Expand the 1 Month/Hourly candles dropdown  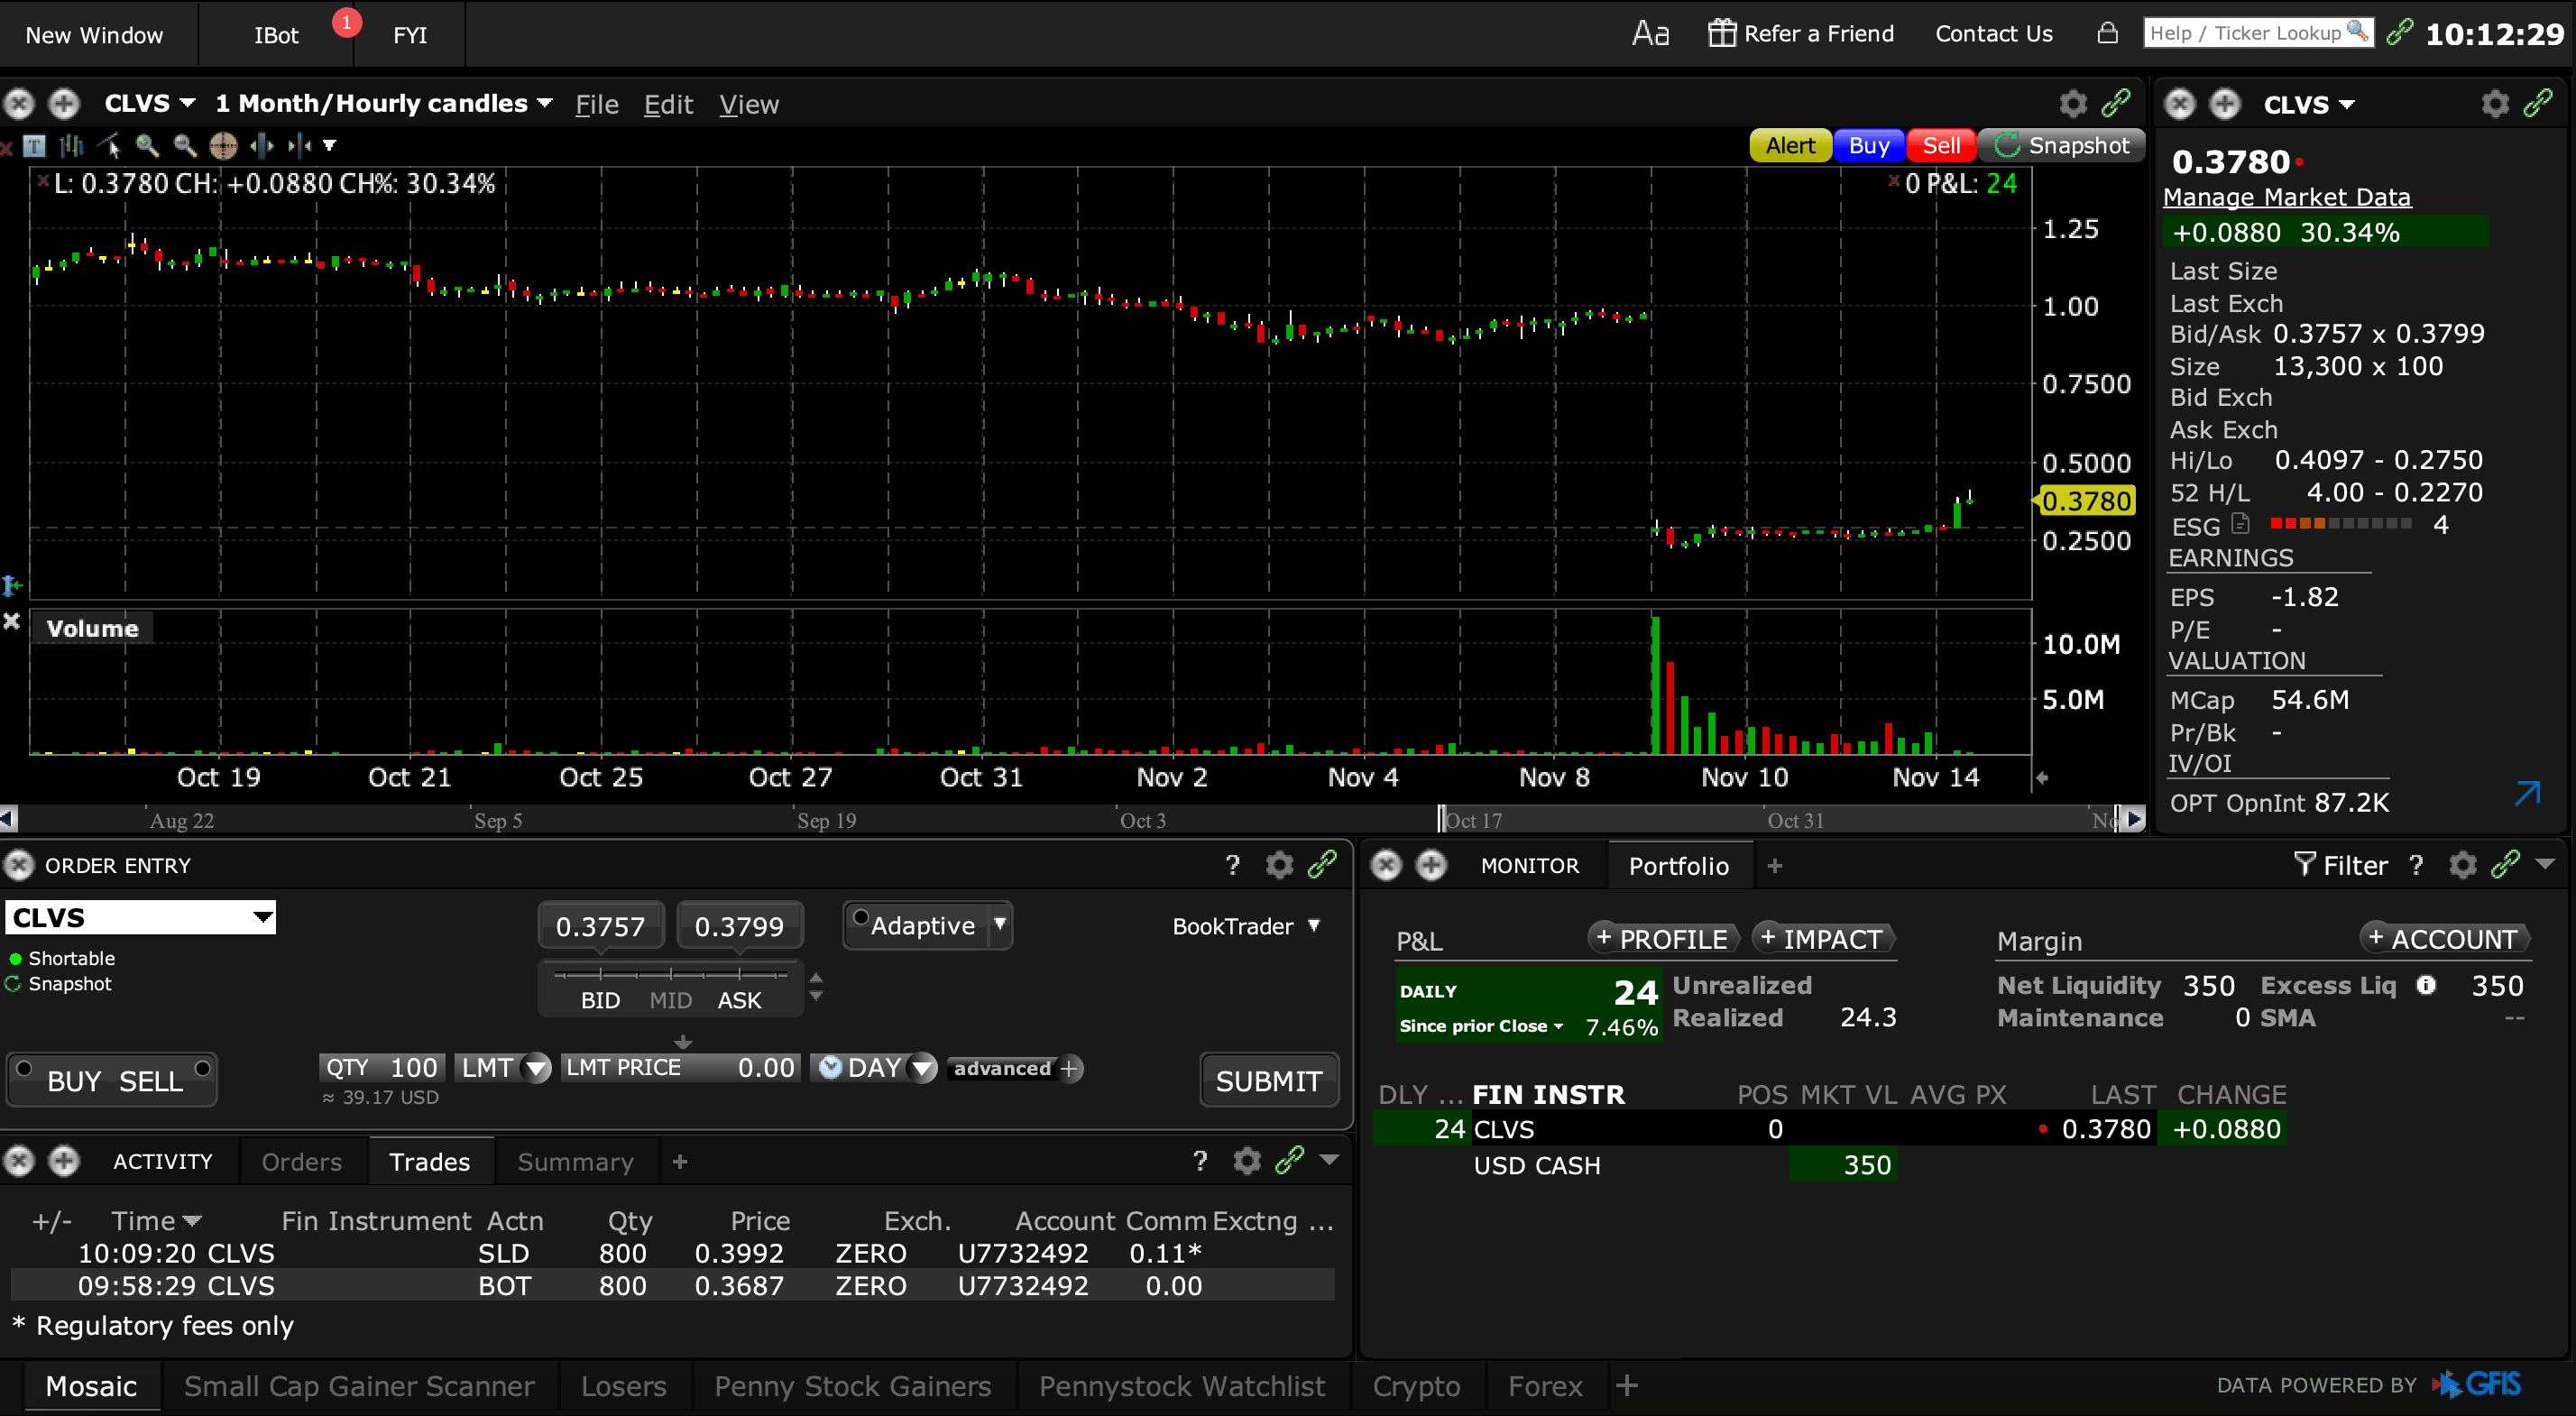click(x=545, y=104)
